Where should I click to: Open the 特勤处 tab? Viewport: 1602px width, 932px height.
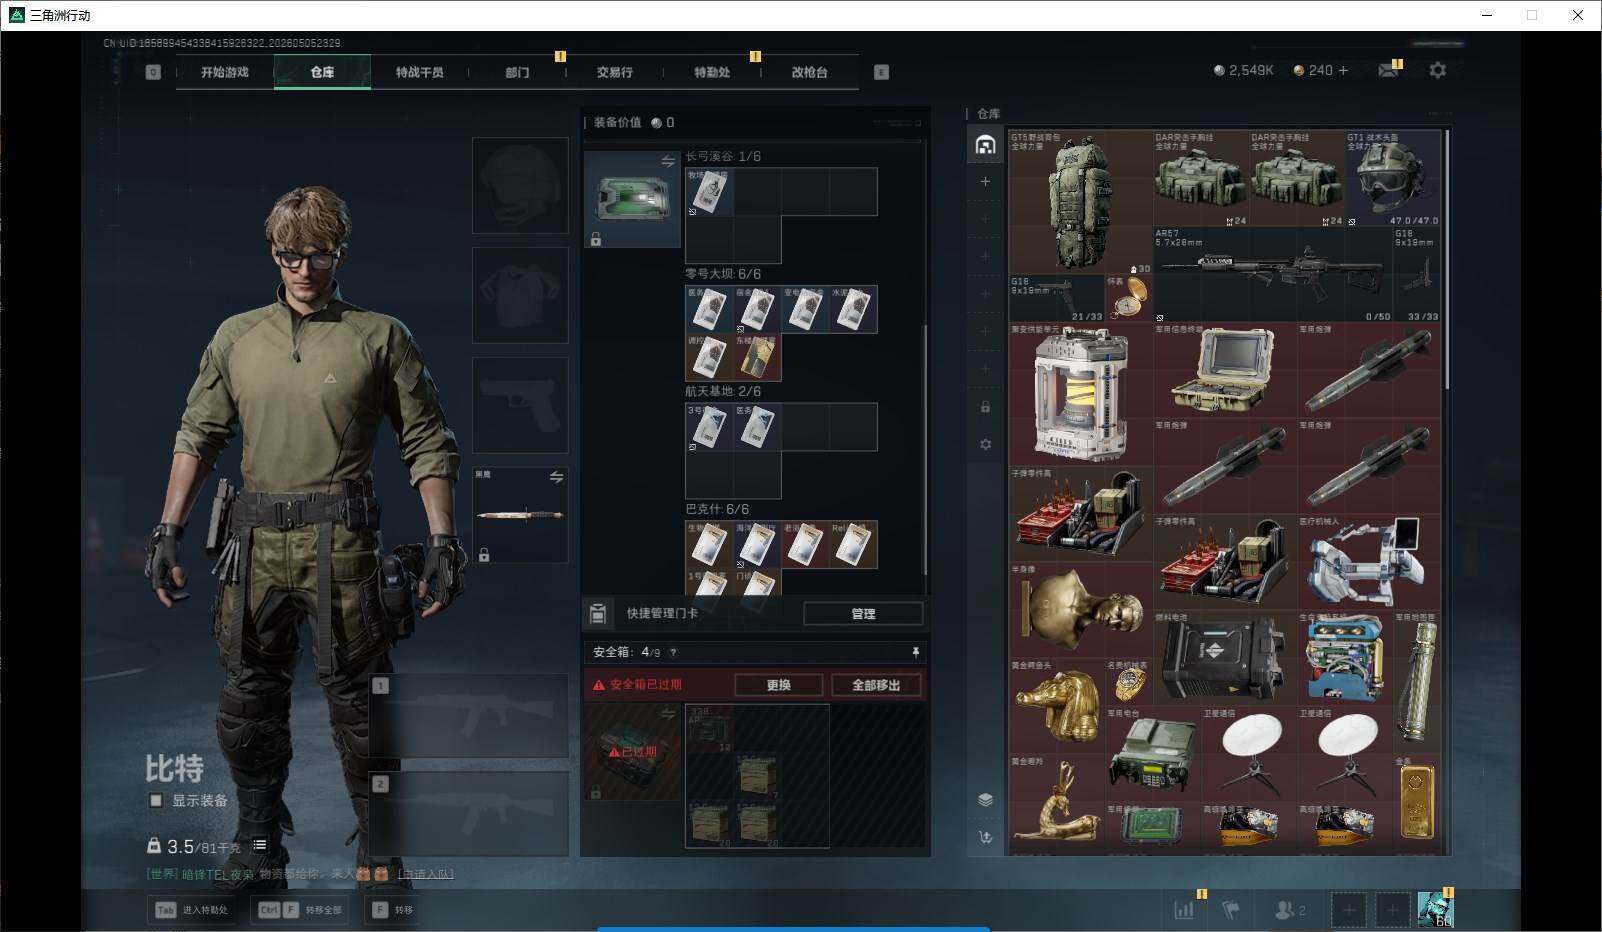tap(712, 72)
